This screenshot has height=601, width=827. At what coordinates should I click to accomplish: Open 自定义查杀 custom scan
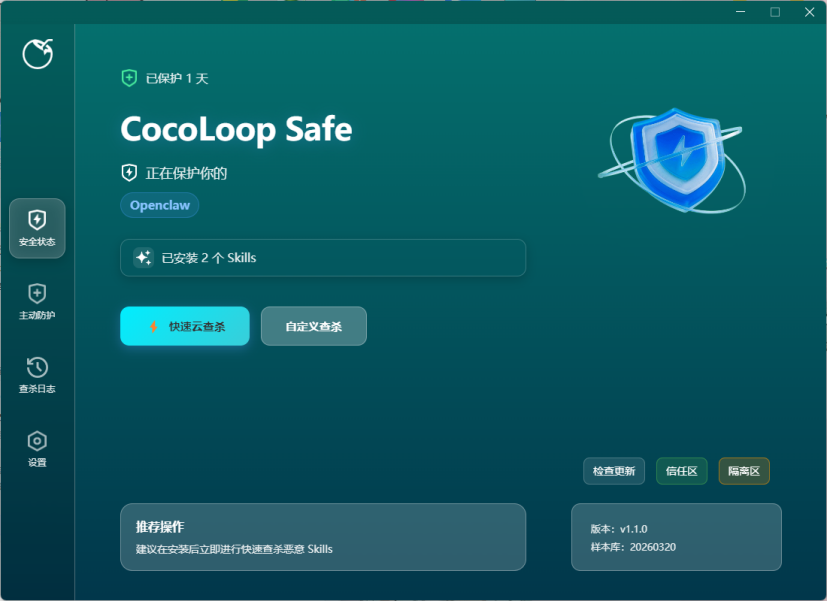(313, 326)
